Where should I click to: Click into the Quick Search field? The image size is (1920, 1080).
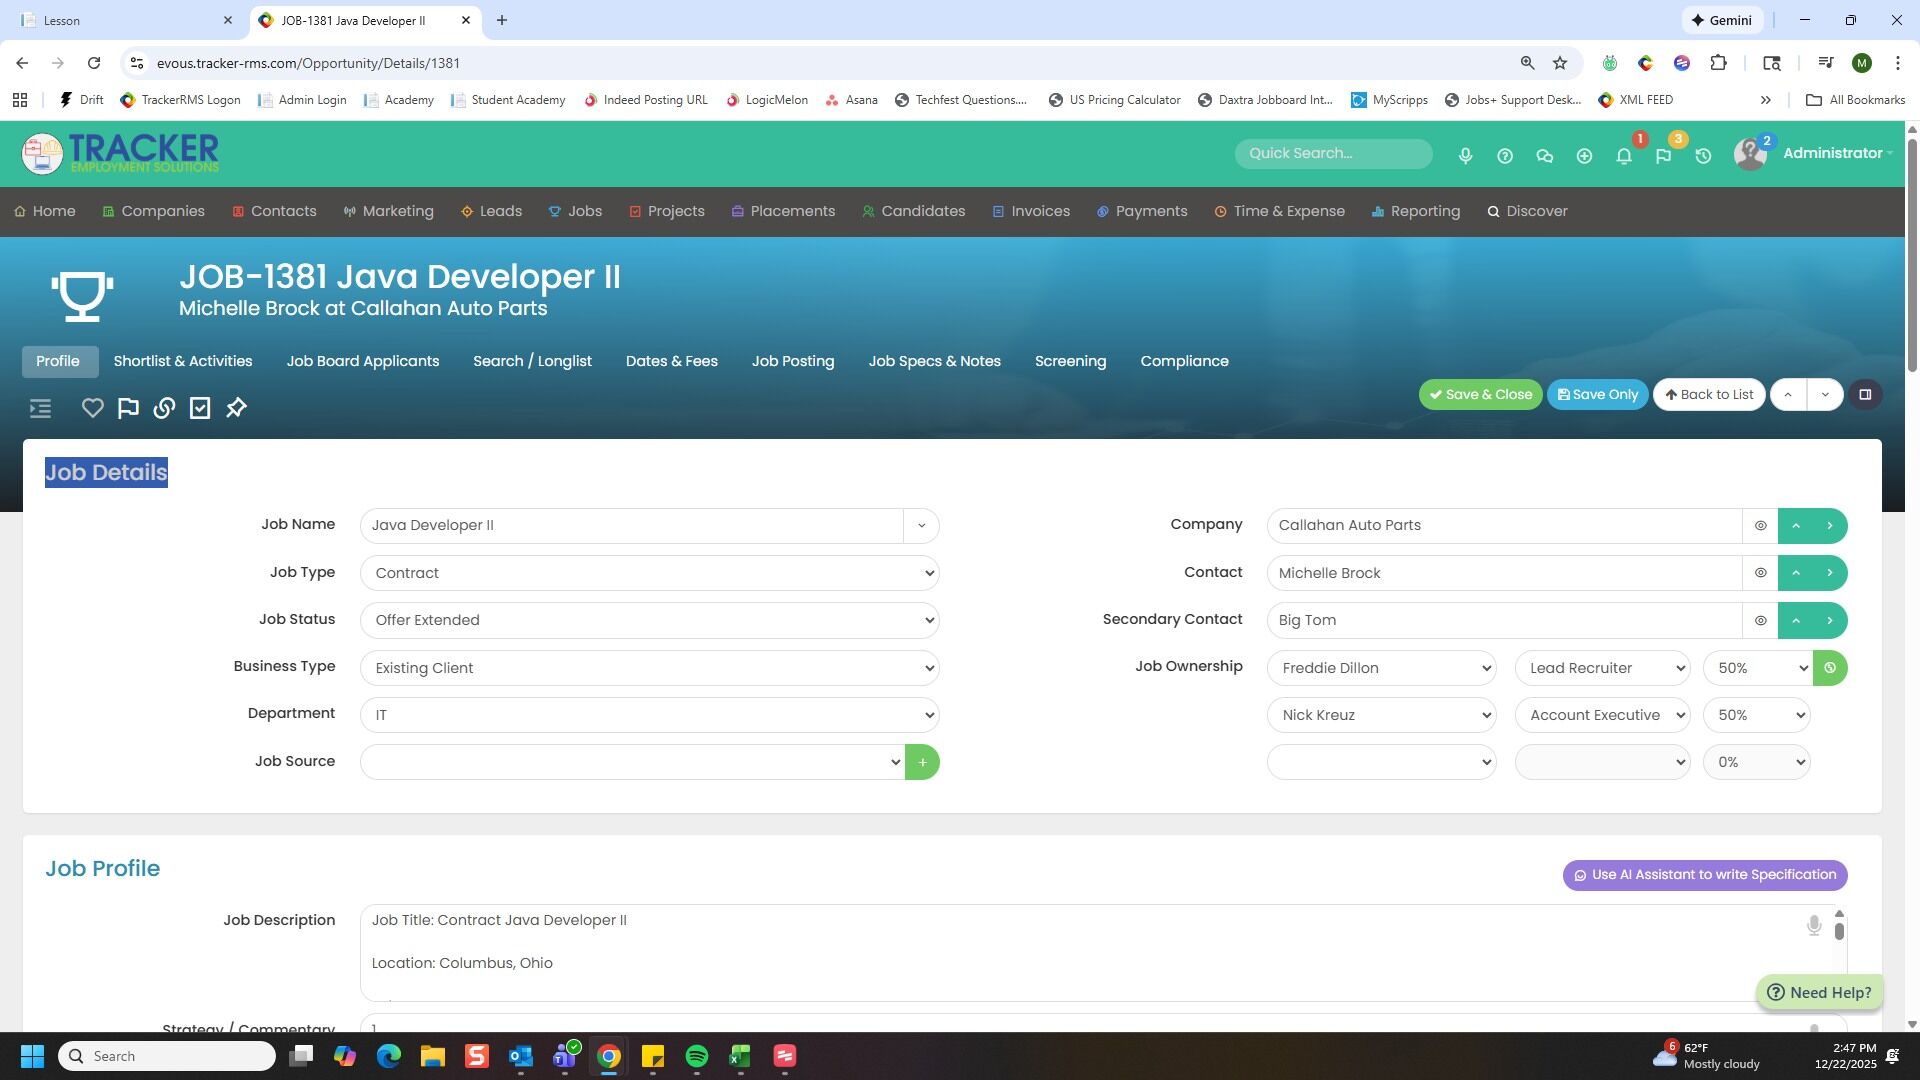pyautogui.click(x=1332, y=154)
